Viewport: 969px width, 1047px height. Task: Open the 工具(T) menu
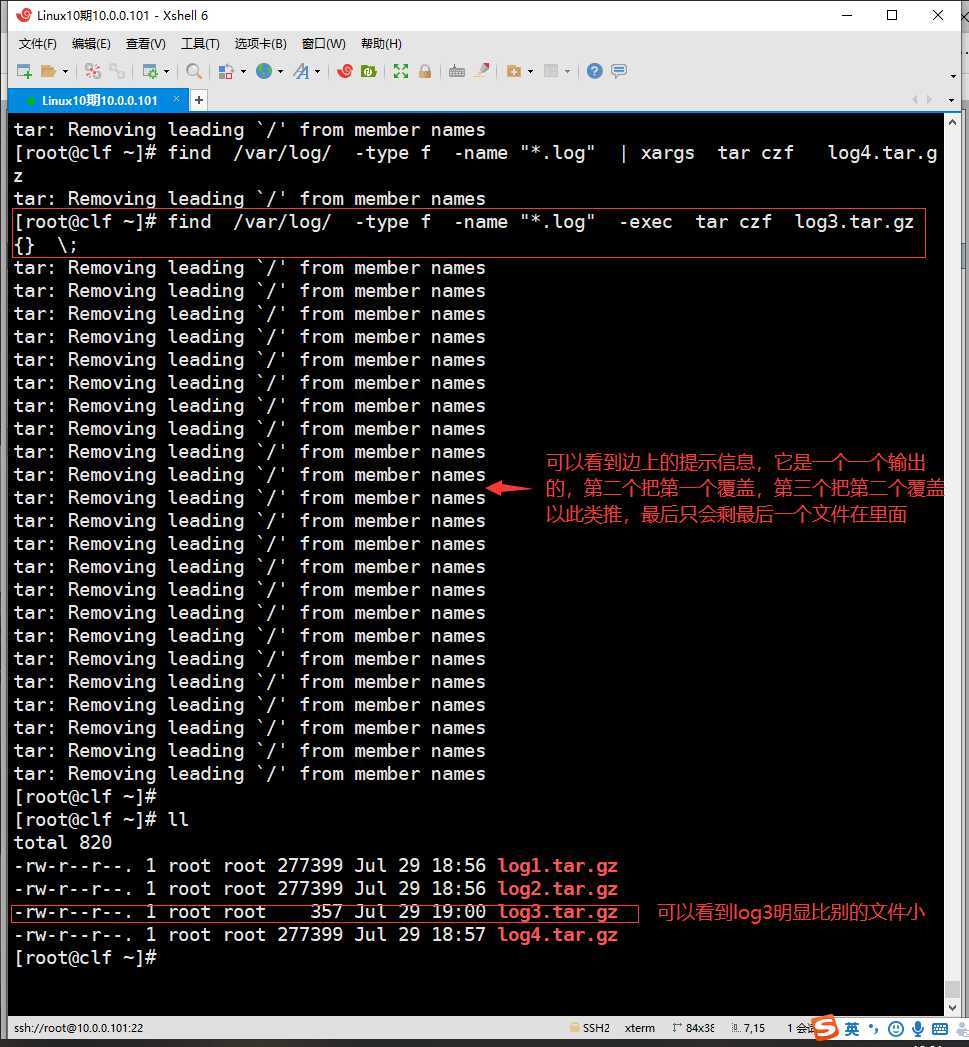tap(200, 44)
